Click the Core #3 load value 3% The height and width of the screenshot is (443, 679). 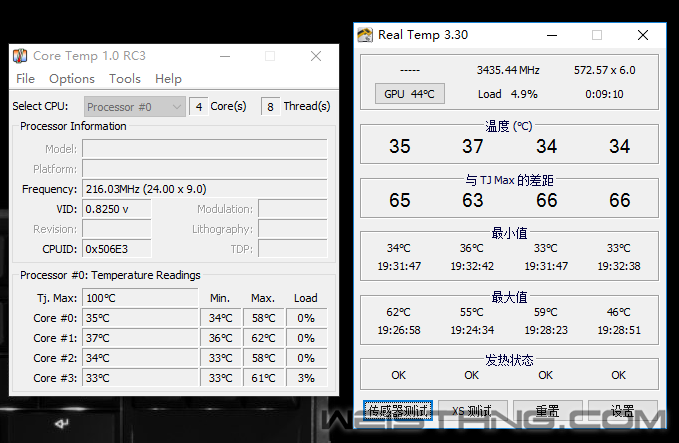(306, 378)
